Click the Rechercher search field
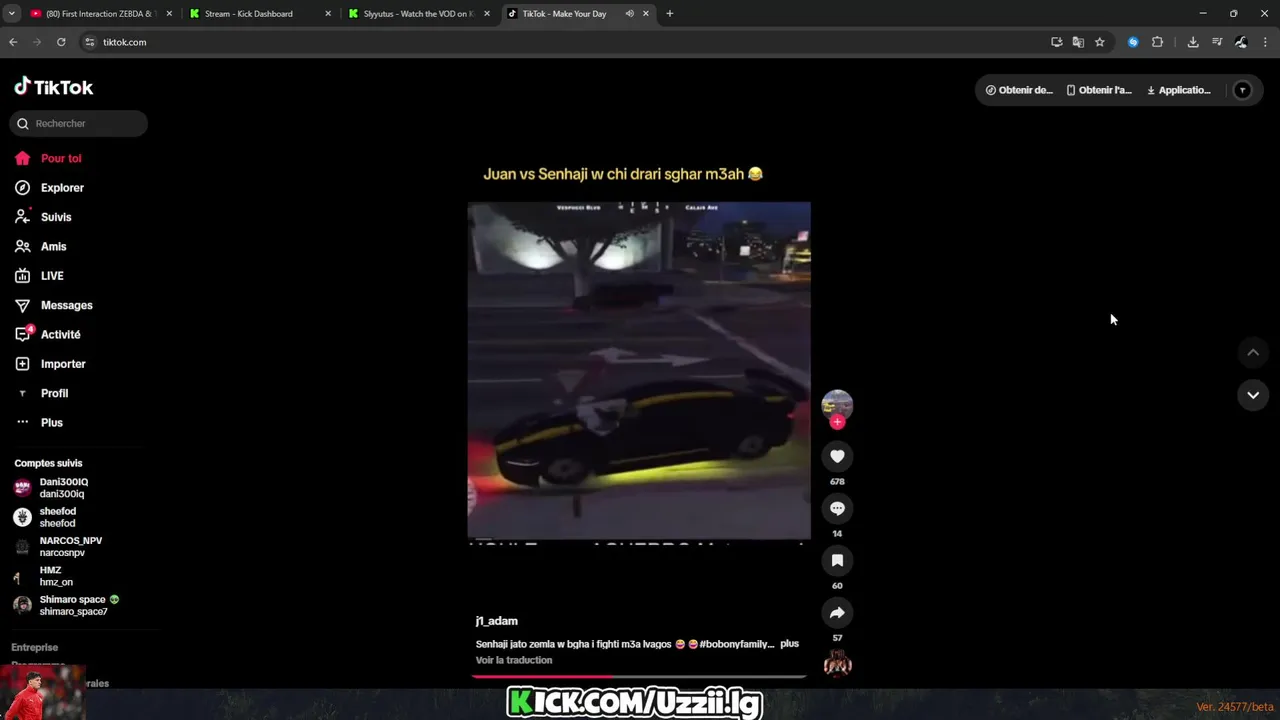 point(79,123)
